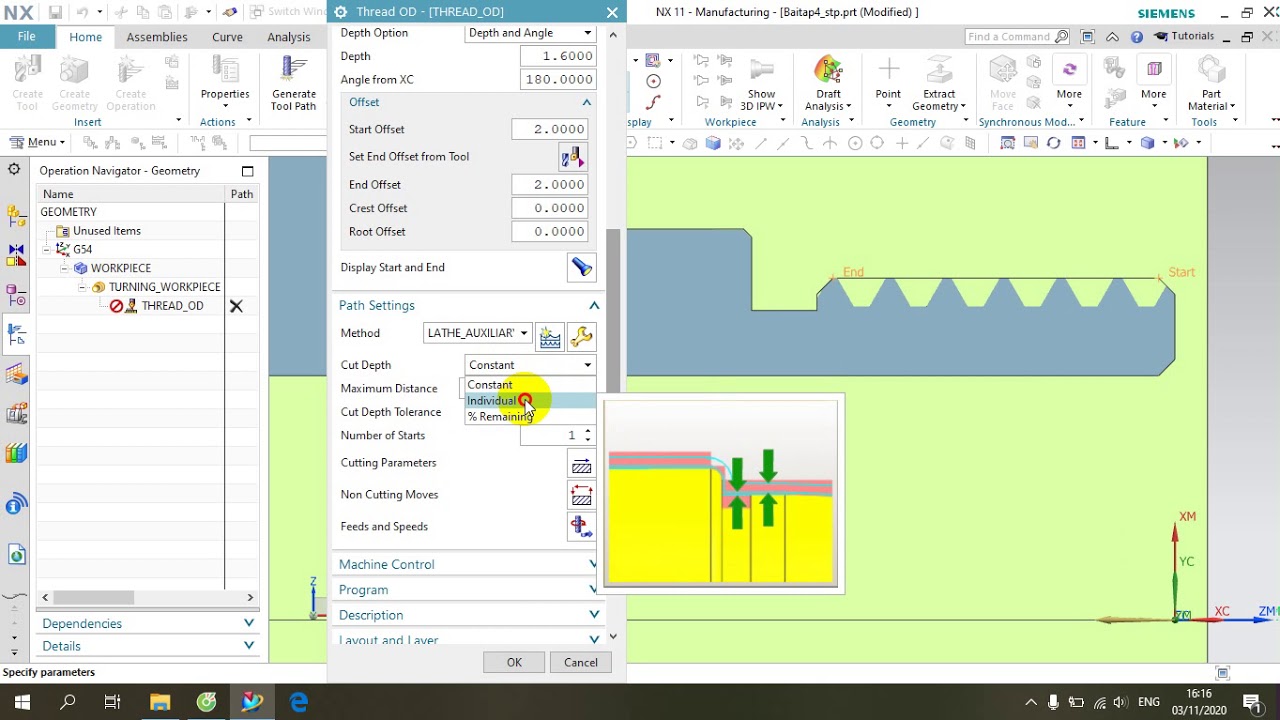Open the Non Cutting Moves icon

(x=581, y=495)
